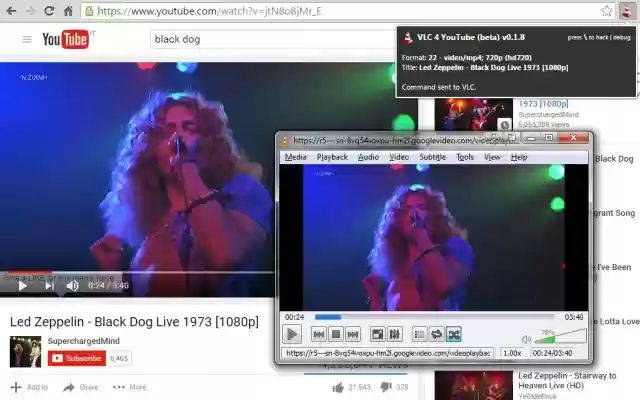Open SuperchargedMind channel name link
This screenshot has width=640, height=400.
[84, 341]
